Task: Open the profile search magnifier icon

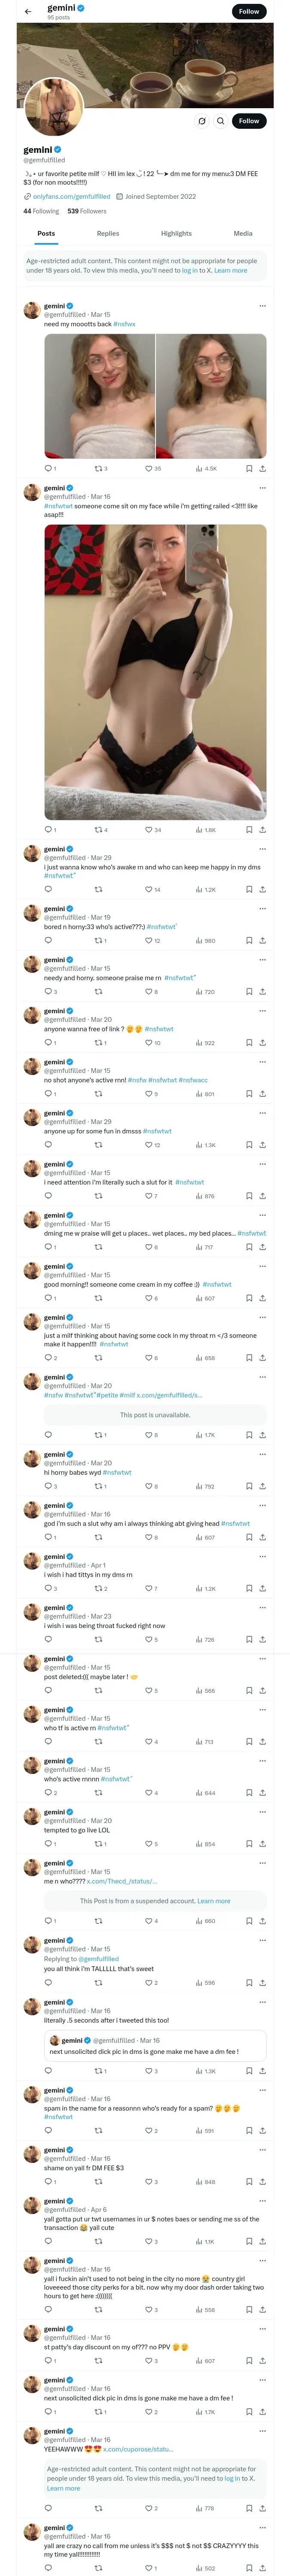Action: 220,121
